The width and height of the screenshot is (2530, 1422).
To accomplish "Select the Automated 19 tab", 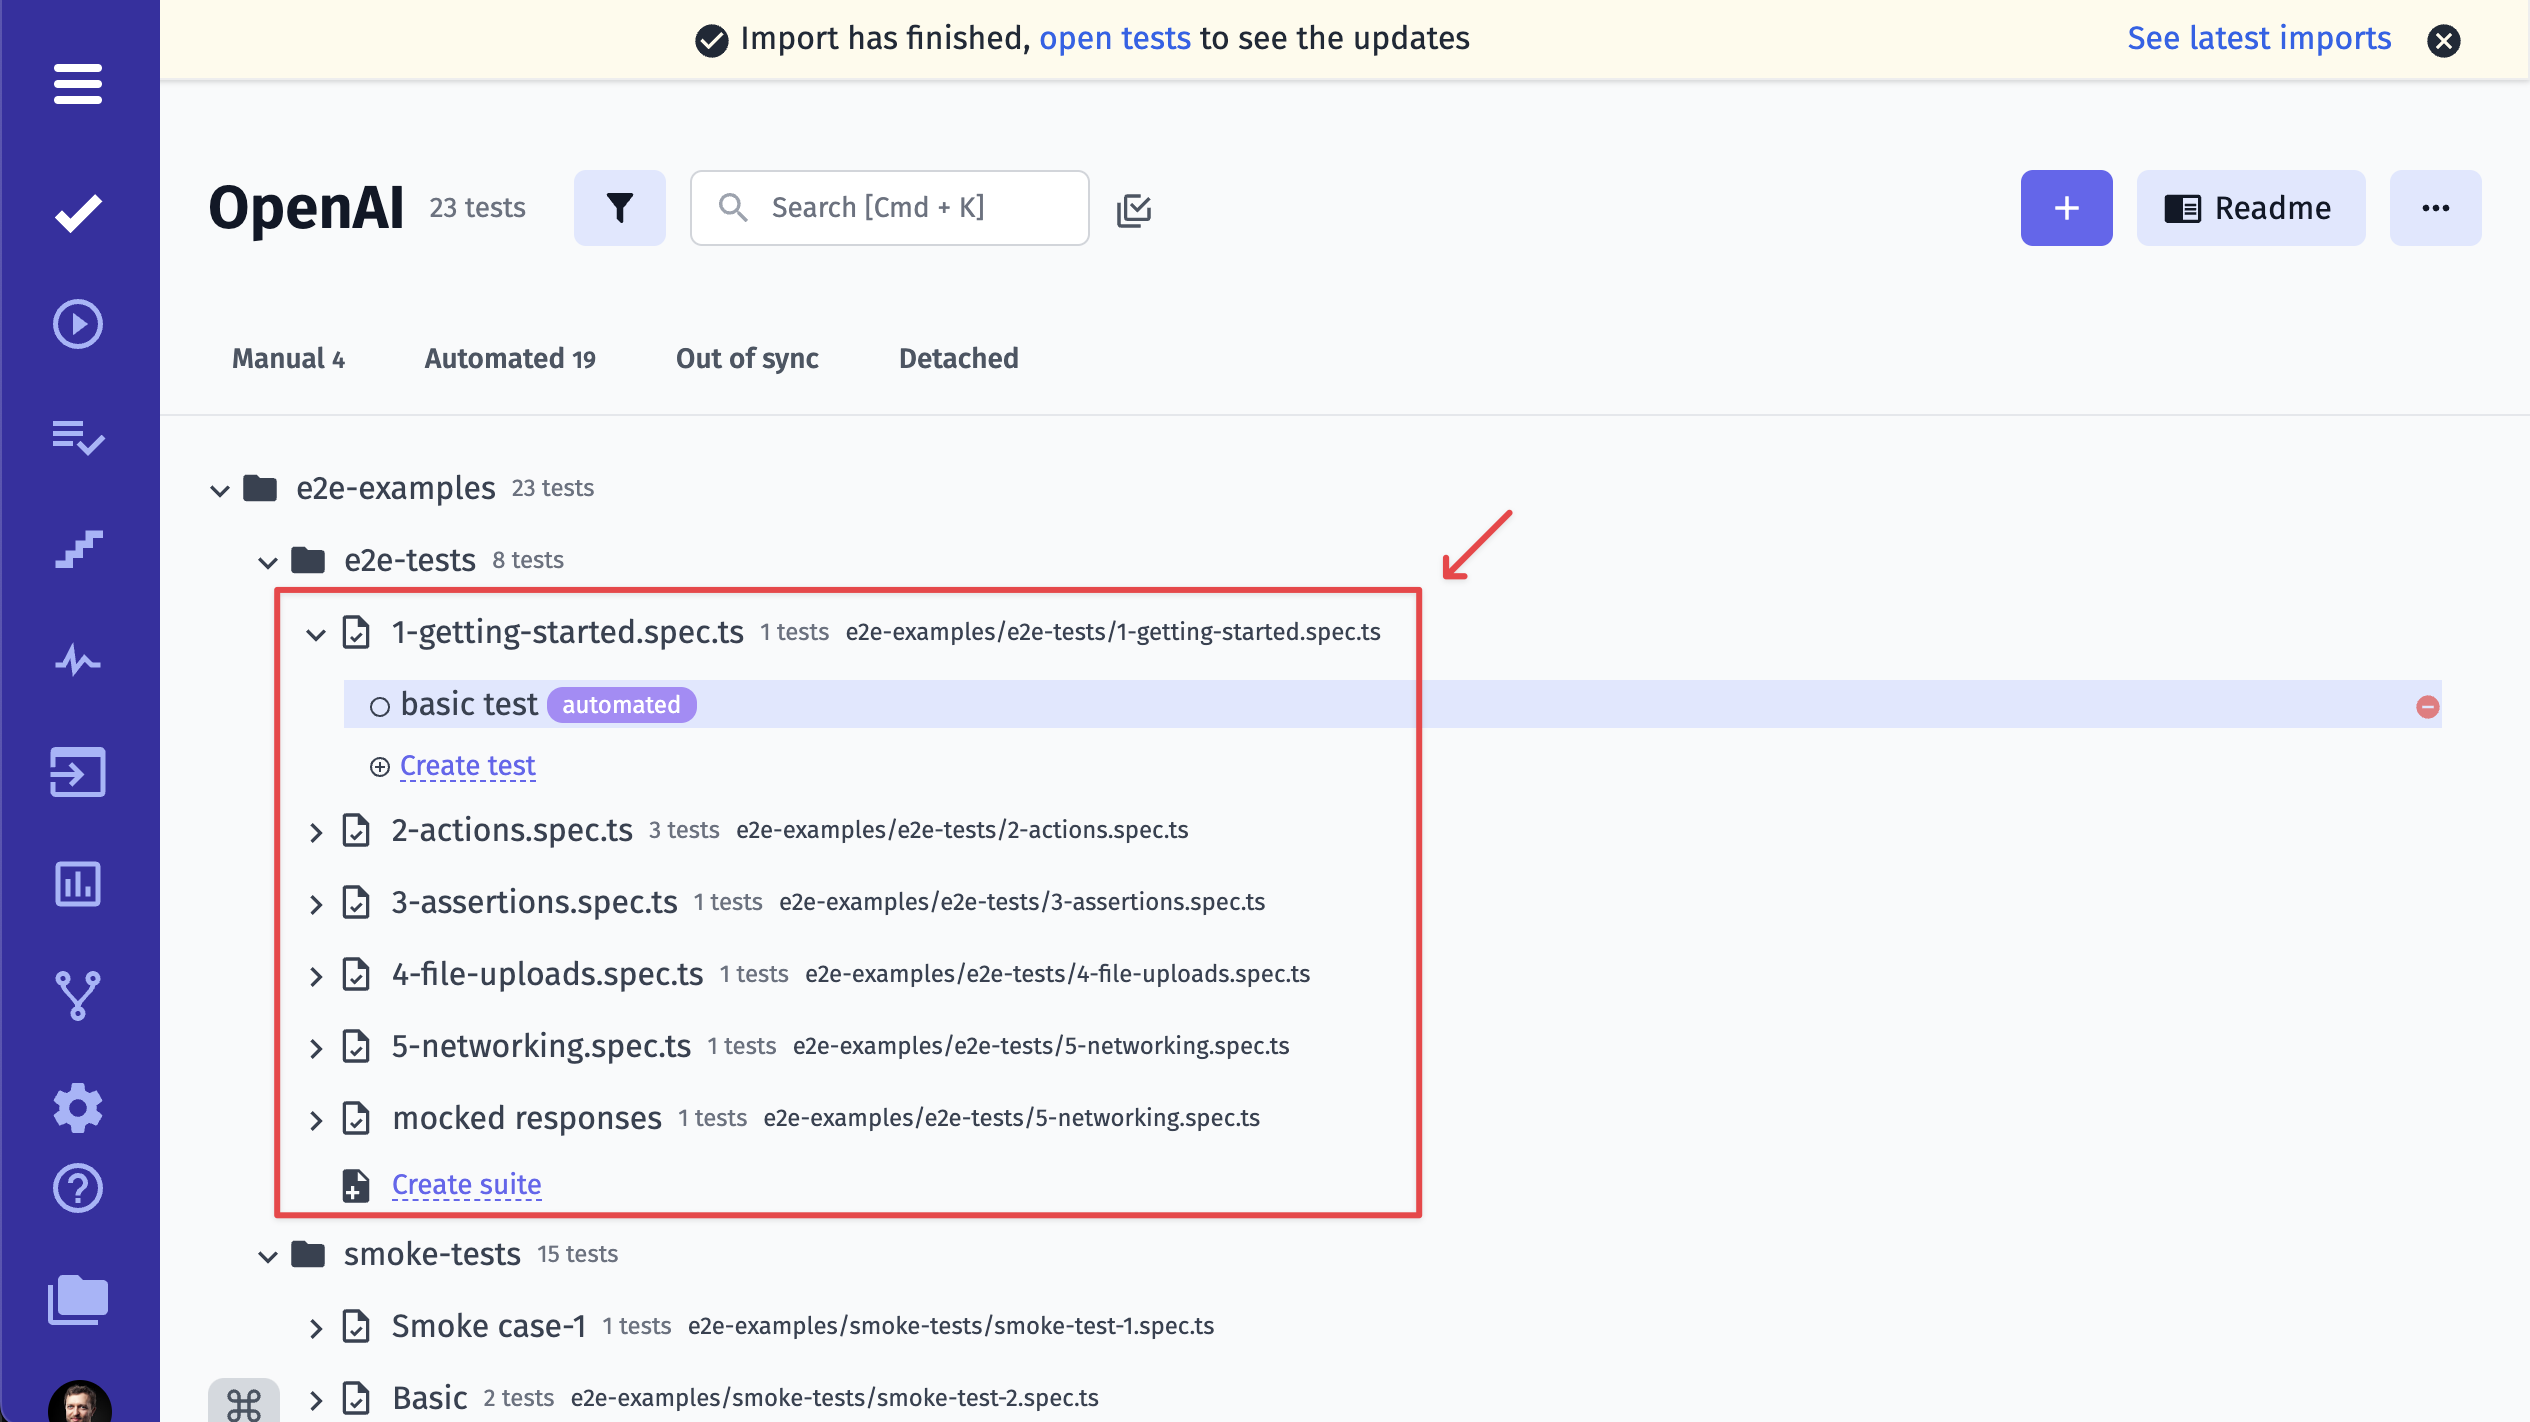I will click(511, 358).
